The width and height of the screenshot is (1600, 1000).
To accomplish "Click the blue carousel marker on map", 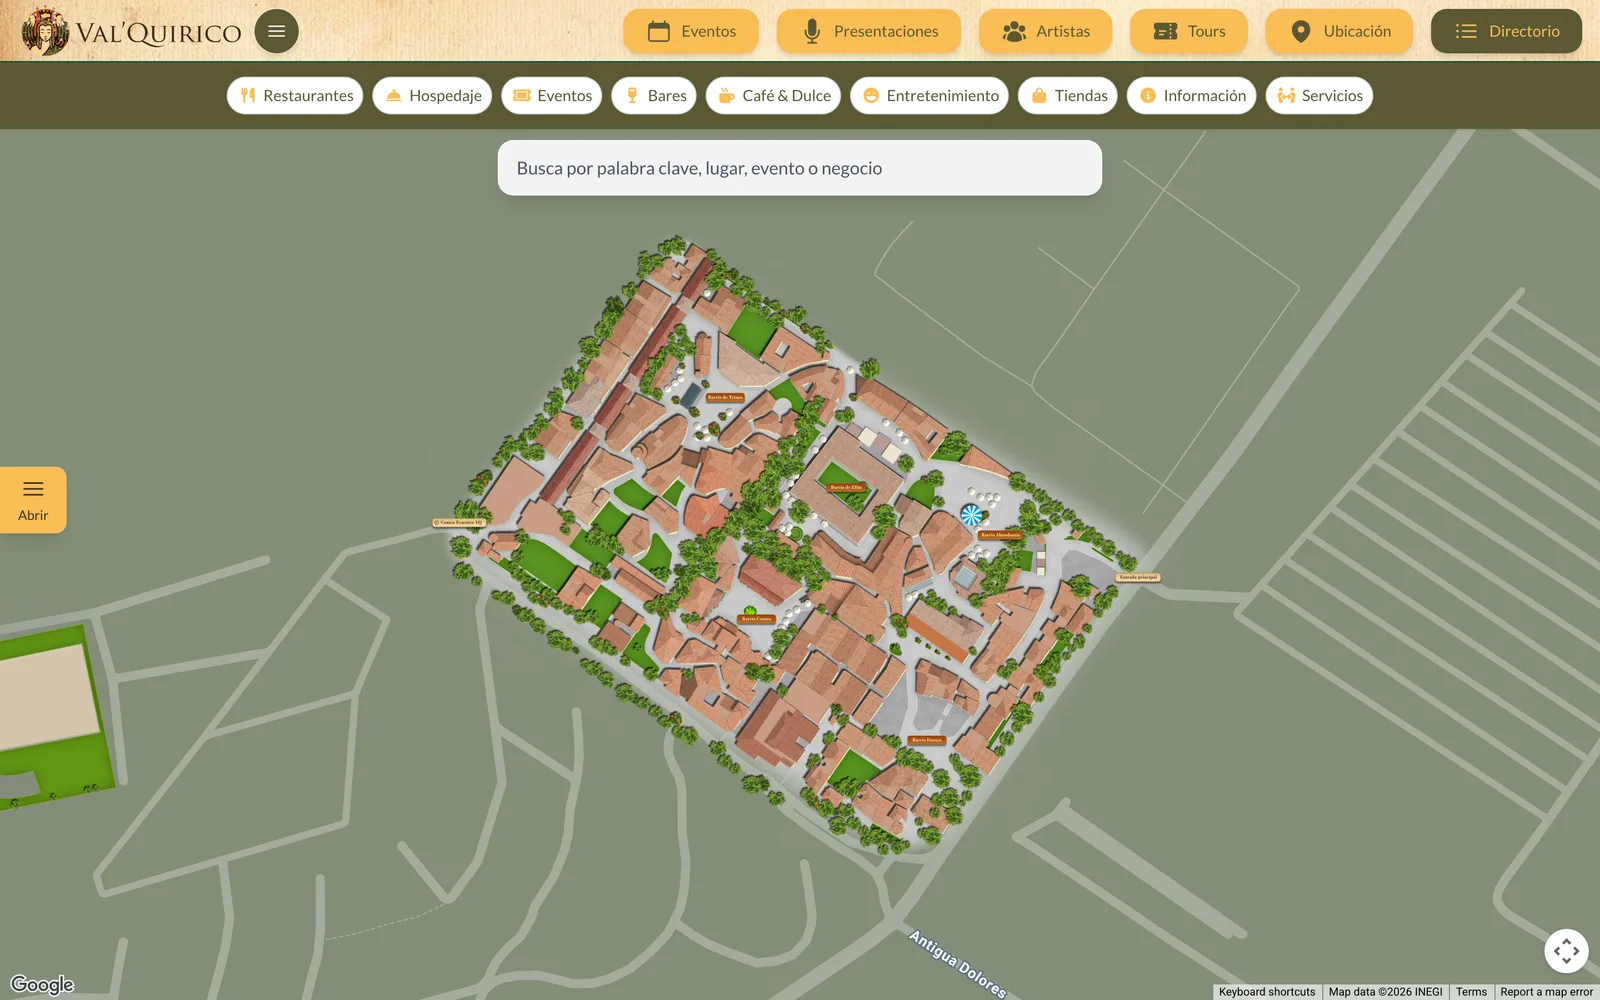I will [x=971, y=515].
